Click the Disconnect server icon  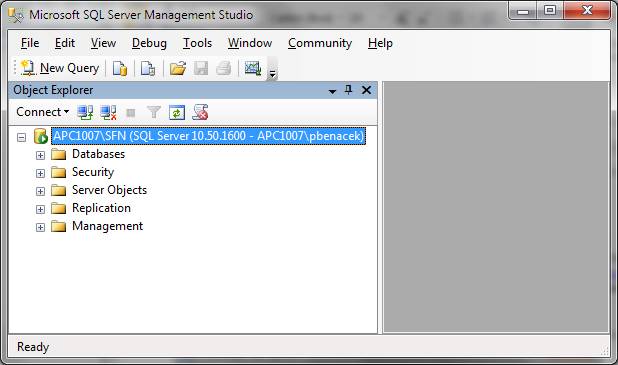coord(108,112)
